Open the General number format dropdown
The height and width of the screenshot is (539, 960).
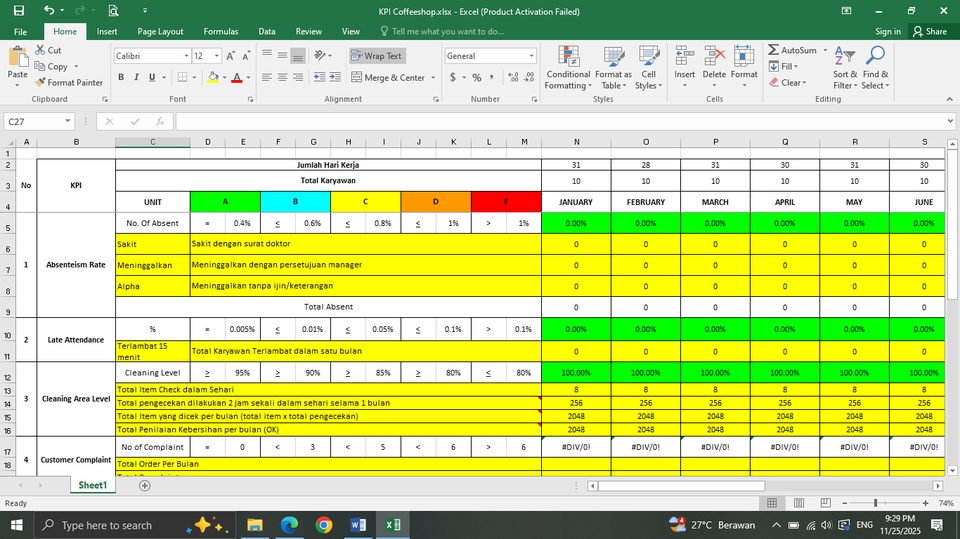click(531, 56)
